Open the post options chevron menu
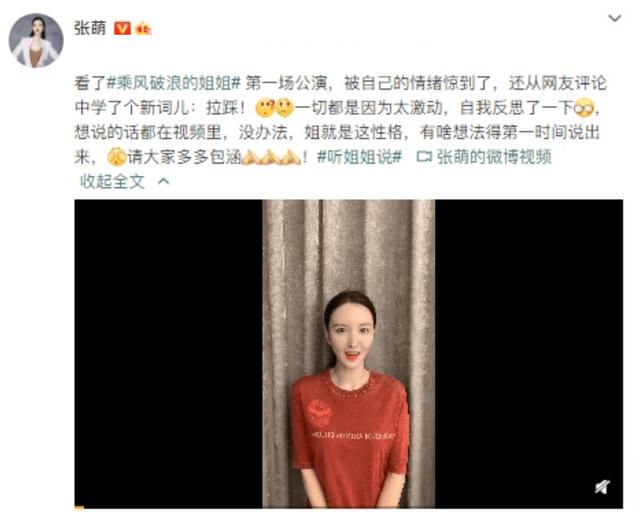 point(615,18)
